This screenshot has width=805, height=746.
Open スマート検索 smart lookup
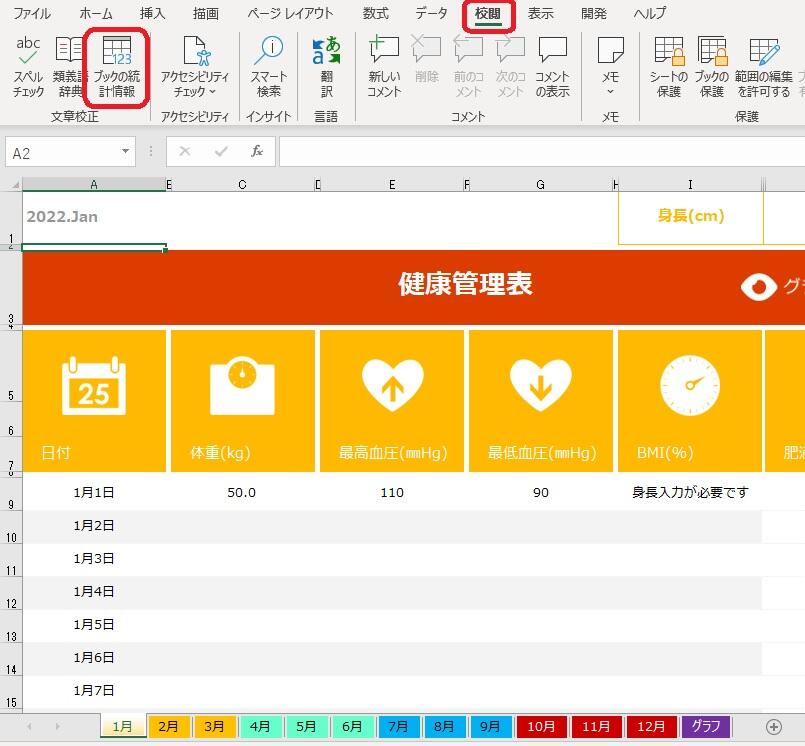coord(268,66)
